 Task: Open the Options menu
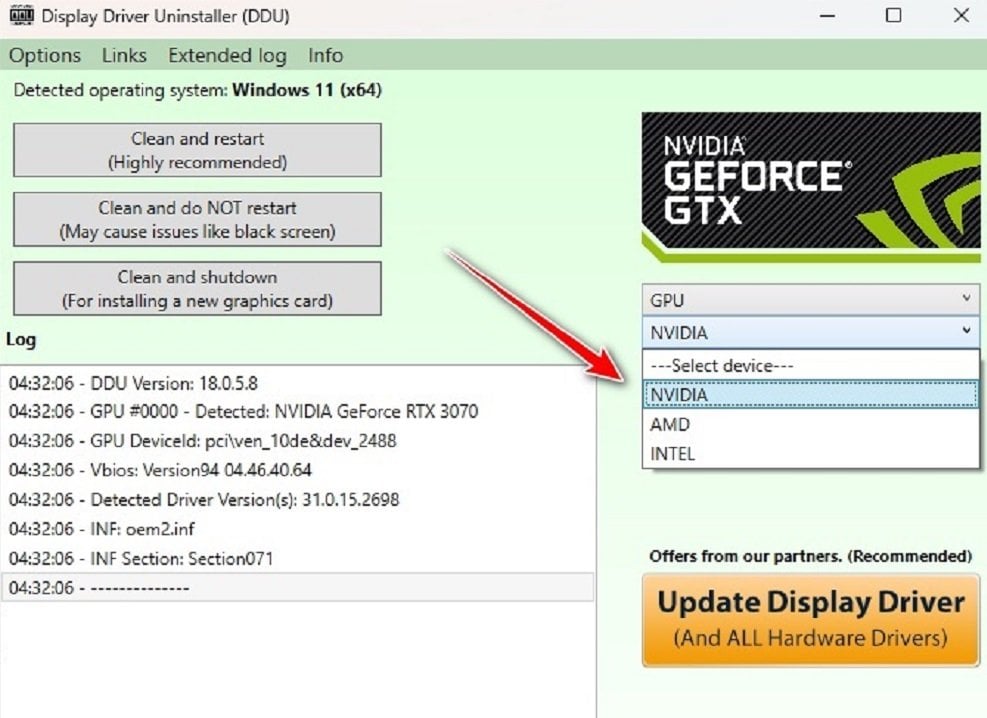pos(45,55)
